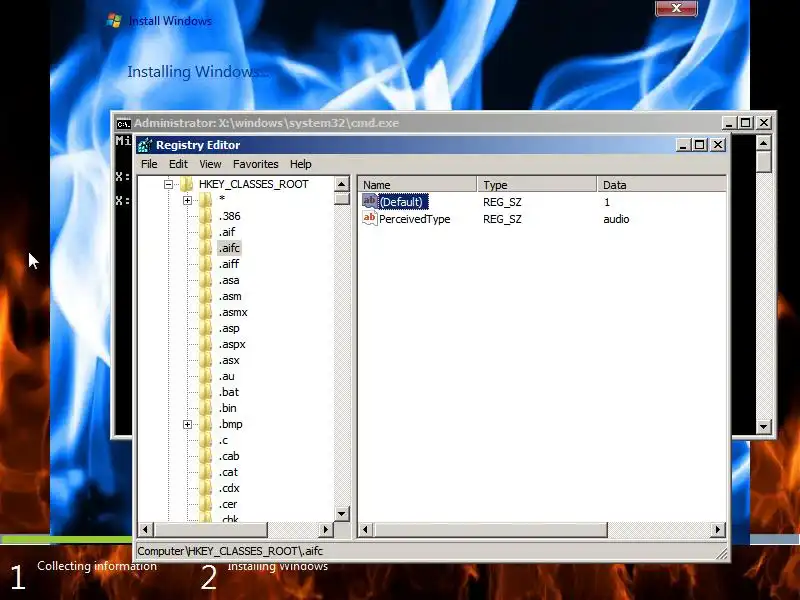Click the Name column header

(417, 185)
